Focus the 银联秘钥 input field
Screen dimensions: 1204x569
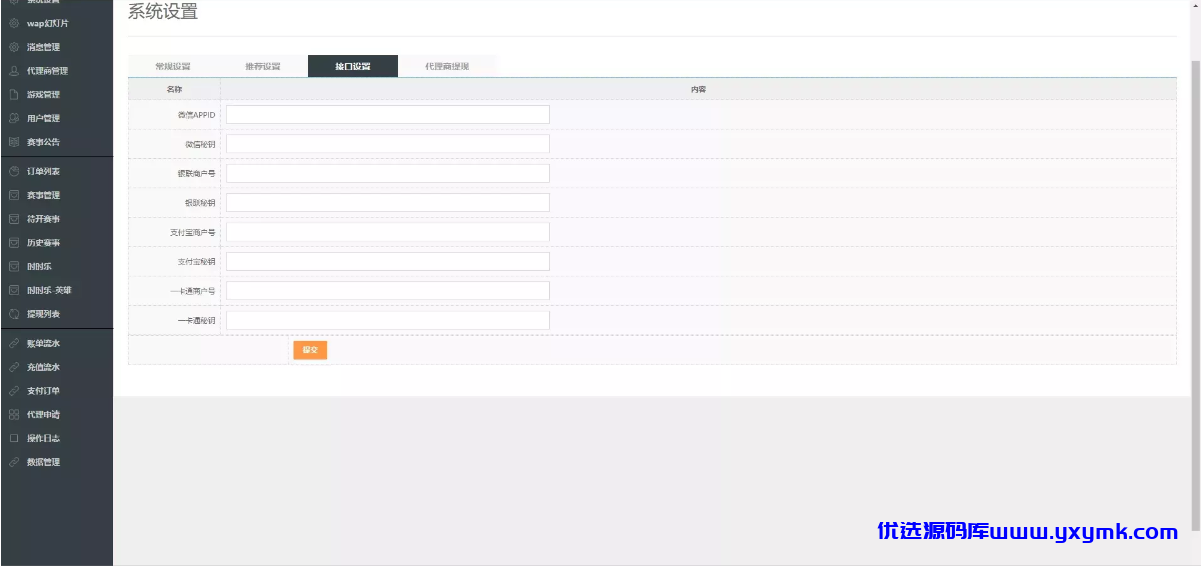click(x=388, y=203)
